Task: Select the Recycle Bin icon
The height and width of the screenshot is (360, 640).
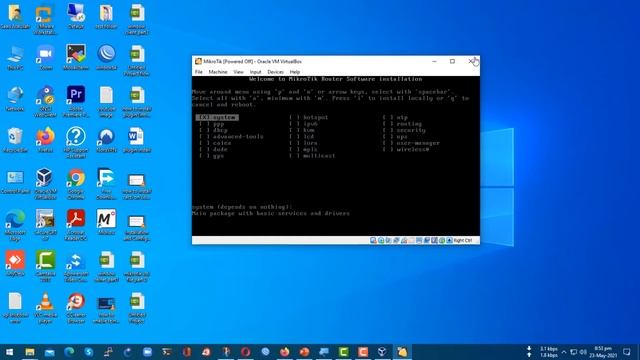Action: pos(15,140)
